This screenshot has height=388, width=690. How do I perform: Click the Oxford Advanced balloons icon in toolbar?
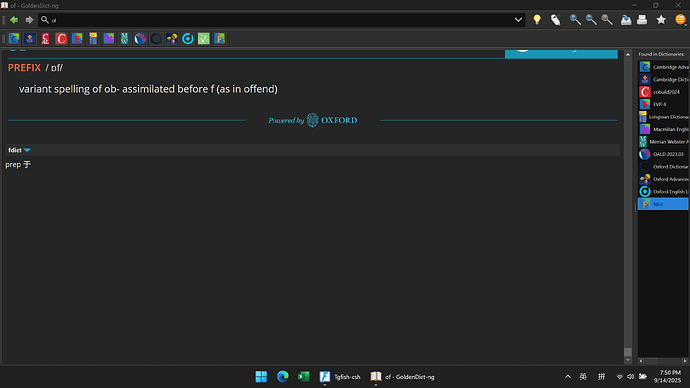(172, 39)
